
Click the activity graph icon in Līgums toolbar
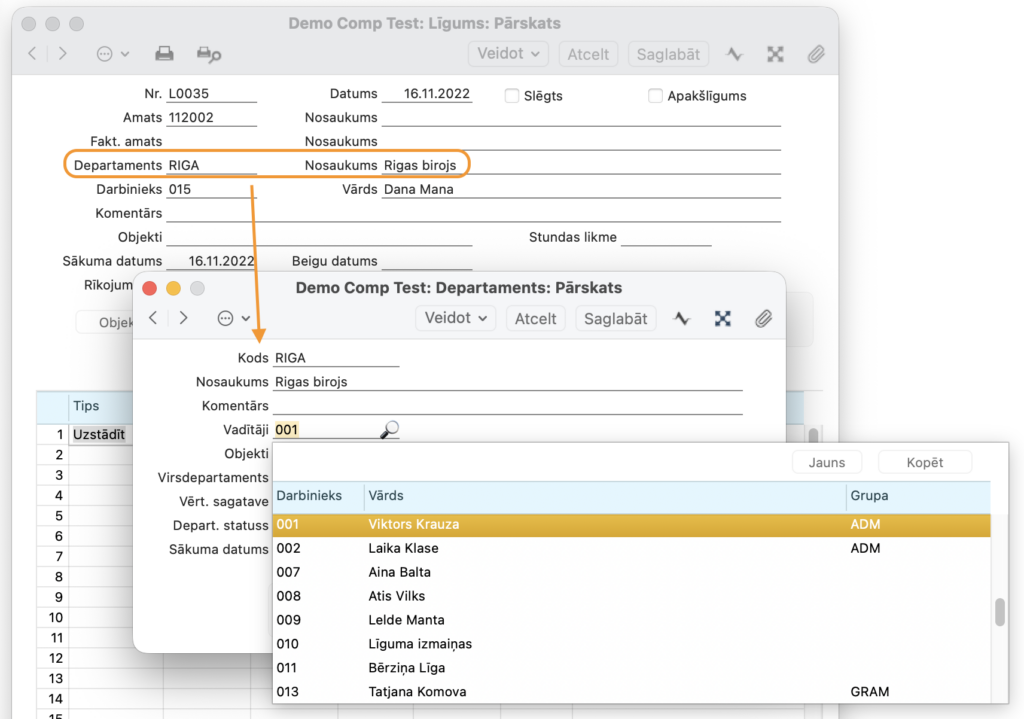pos(735,54)
